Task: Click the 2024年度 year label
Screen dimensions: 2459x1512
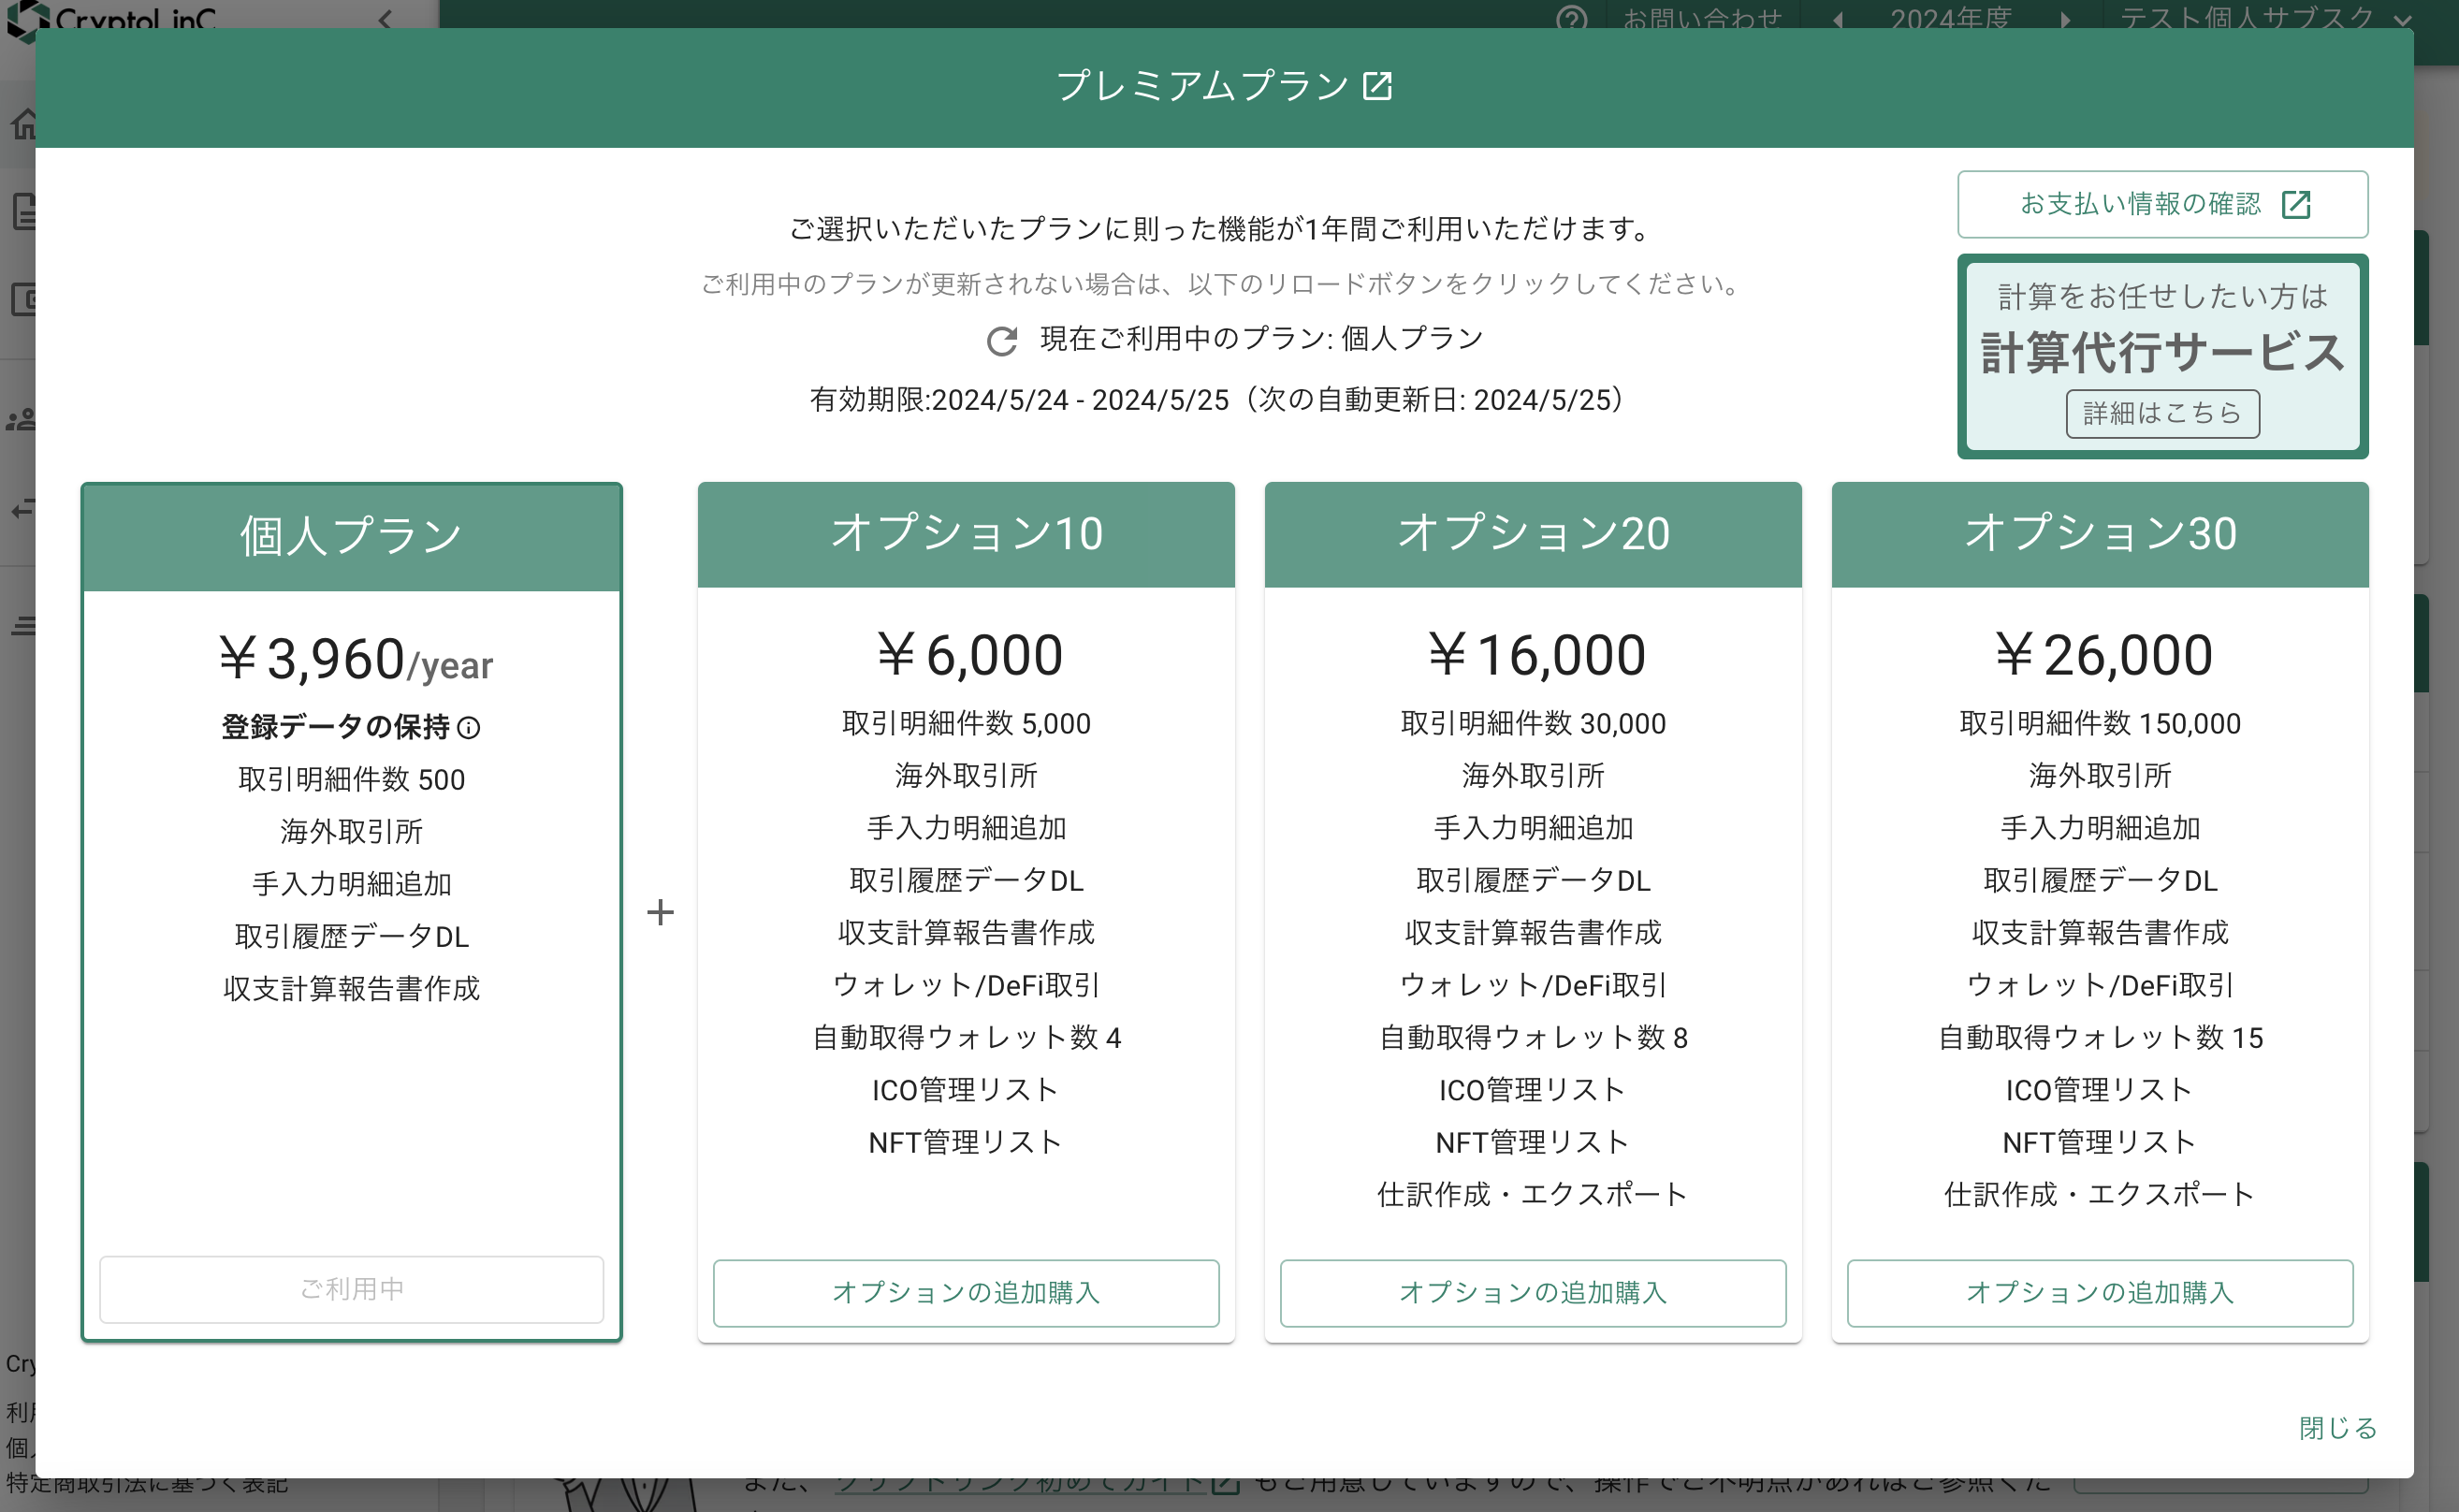Action: 1950,19
